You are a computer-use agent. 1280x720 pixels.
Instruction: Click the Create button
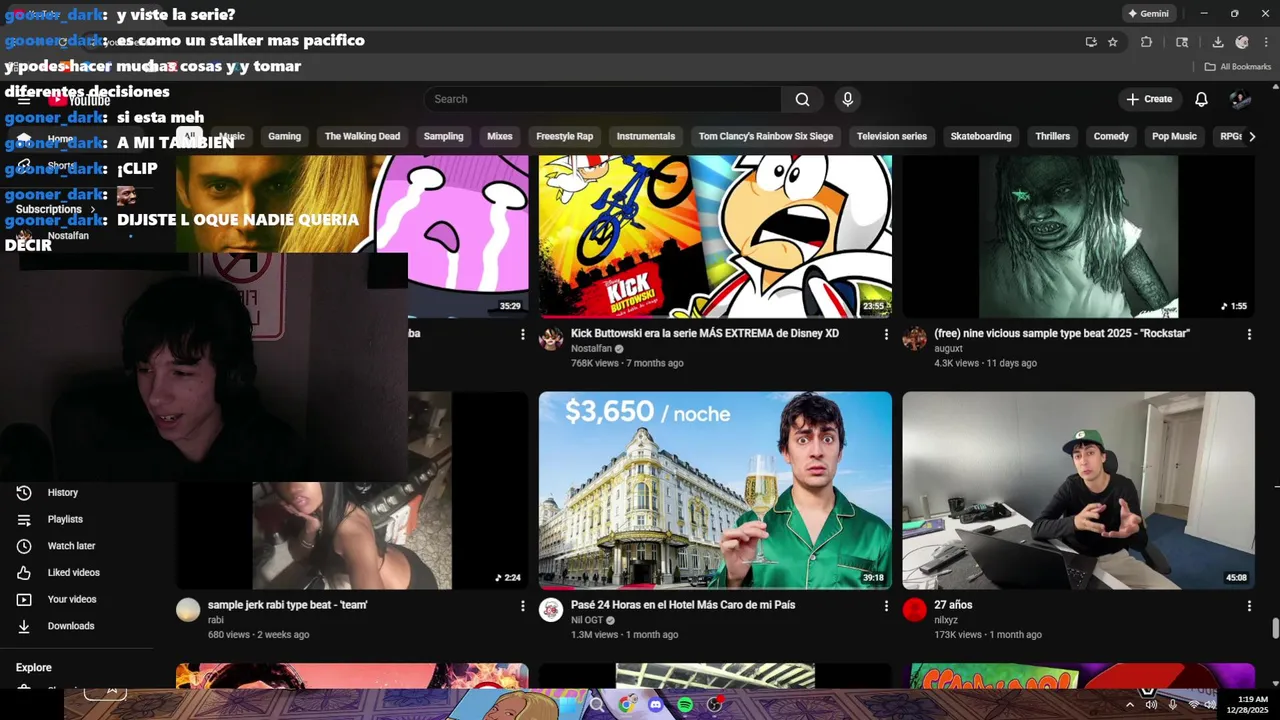click(x=1149, y=99)
